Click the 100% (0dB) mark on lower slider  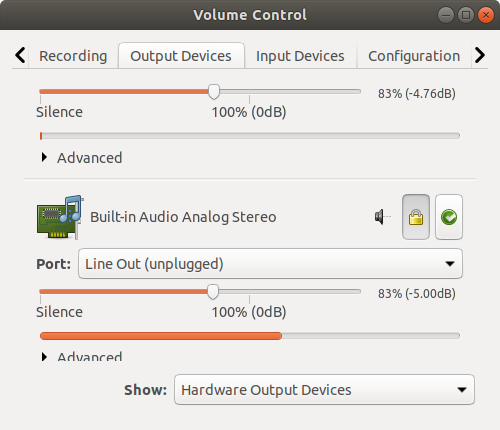coord(249,312)
